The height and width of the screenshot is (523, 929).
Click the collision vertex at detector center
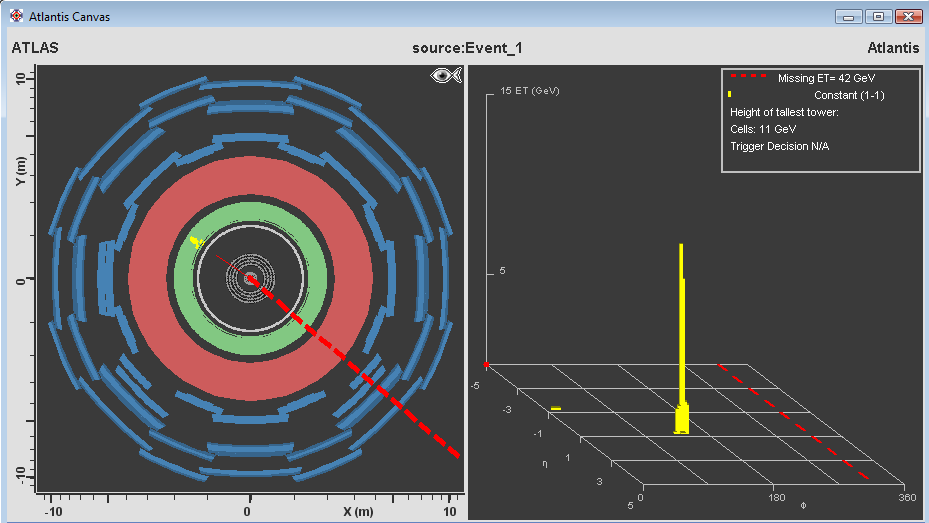(x=250, y=278)
